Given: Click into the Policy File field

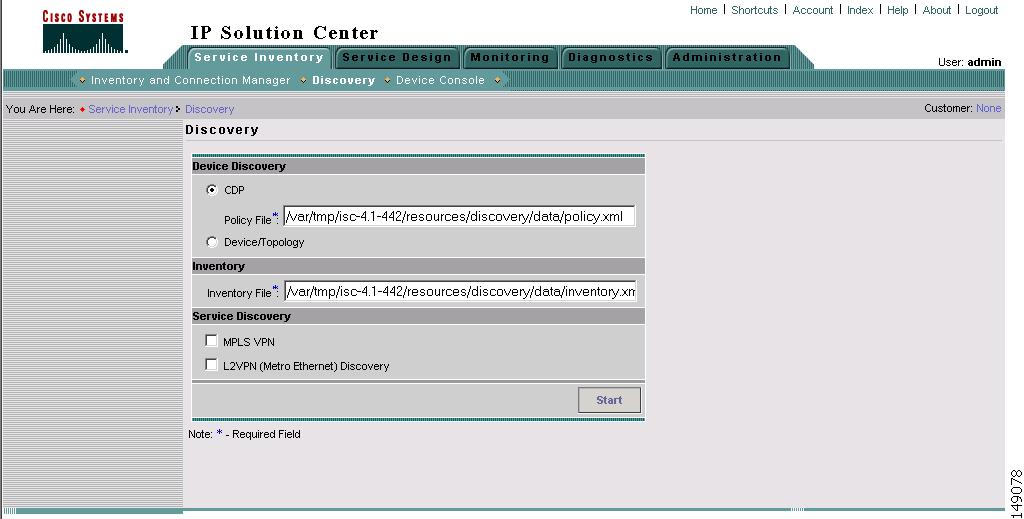Looking at the screenshot, I should (x=459, y=217).
